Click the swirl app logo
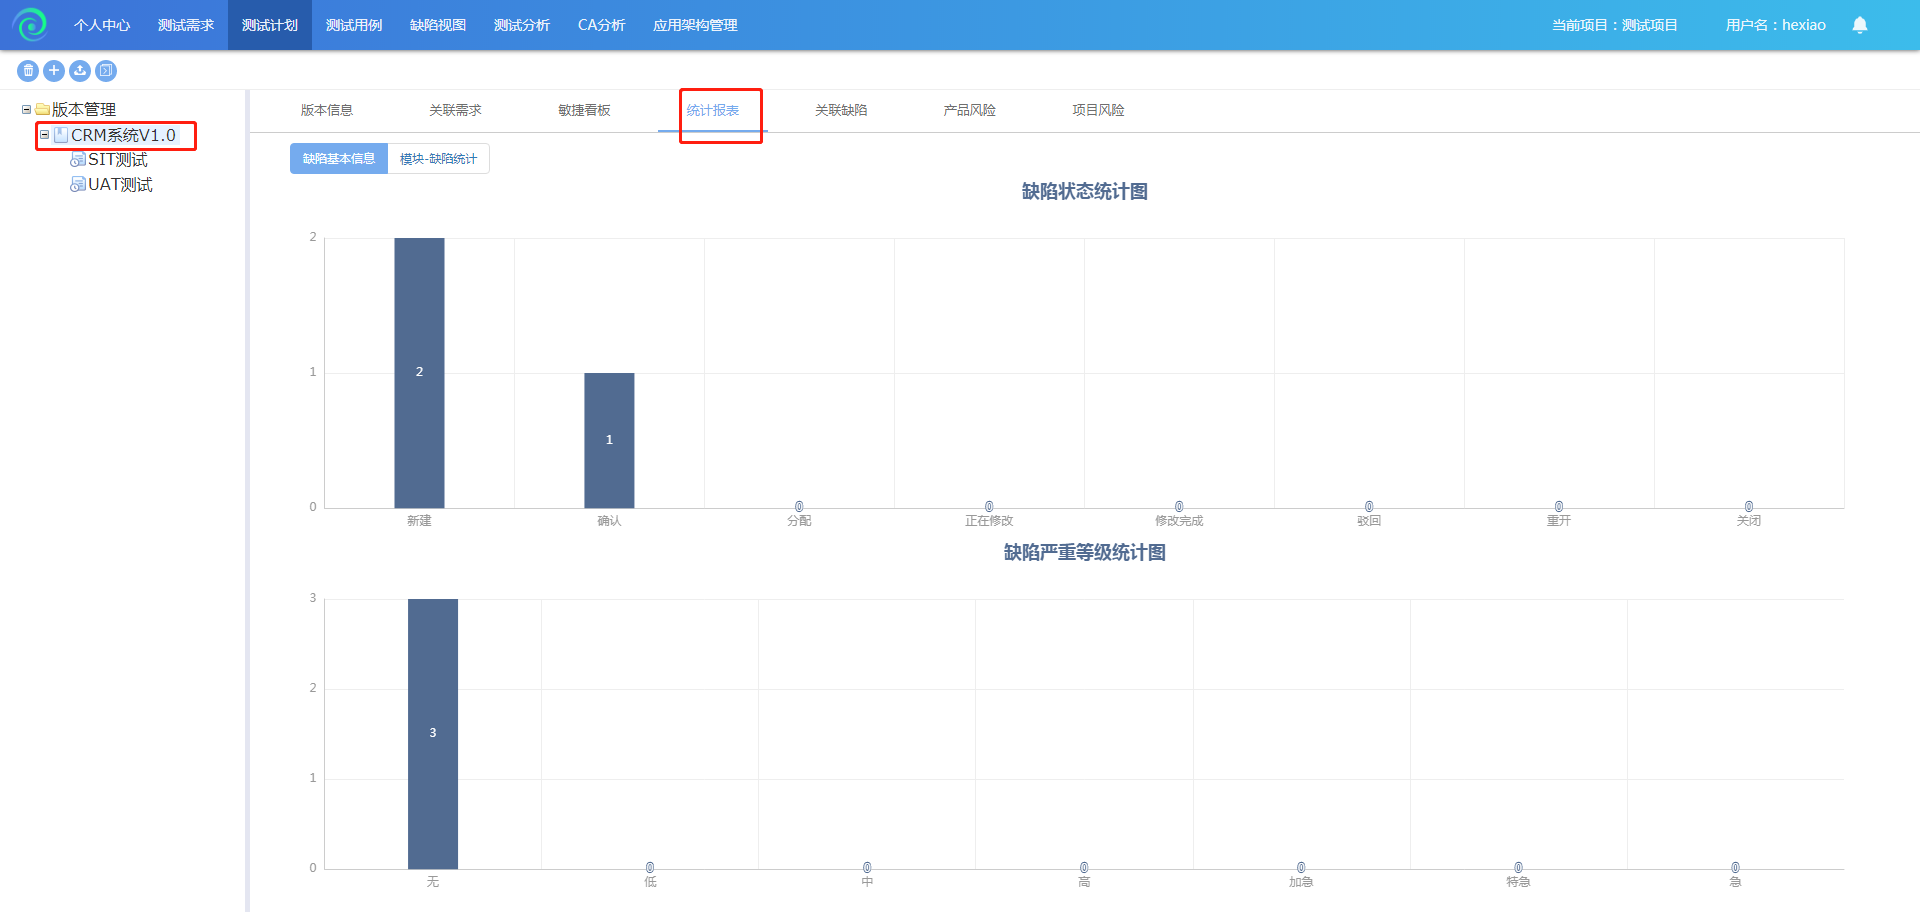This screenshot has width=1920, height=912. pyautogui.click(x=30, y=25)
